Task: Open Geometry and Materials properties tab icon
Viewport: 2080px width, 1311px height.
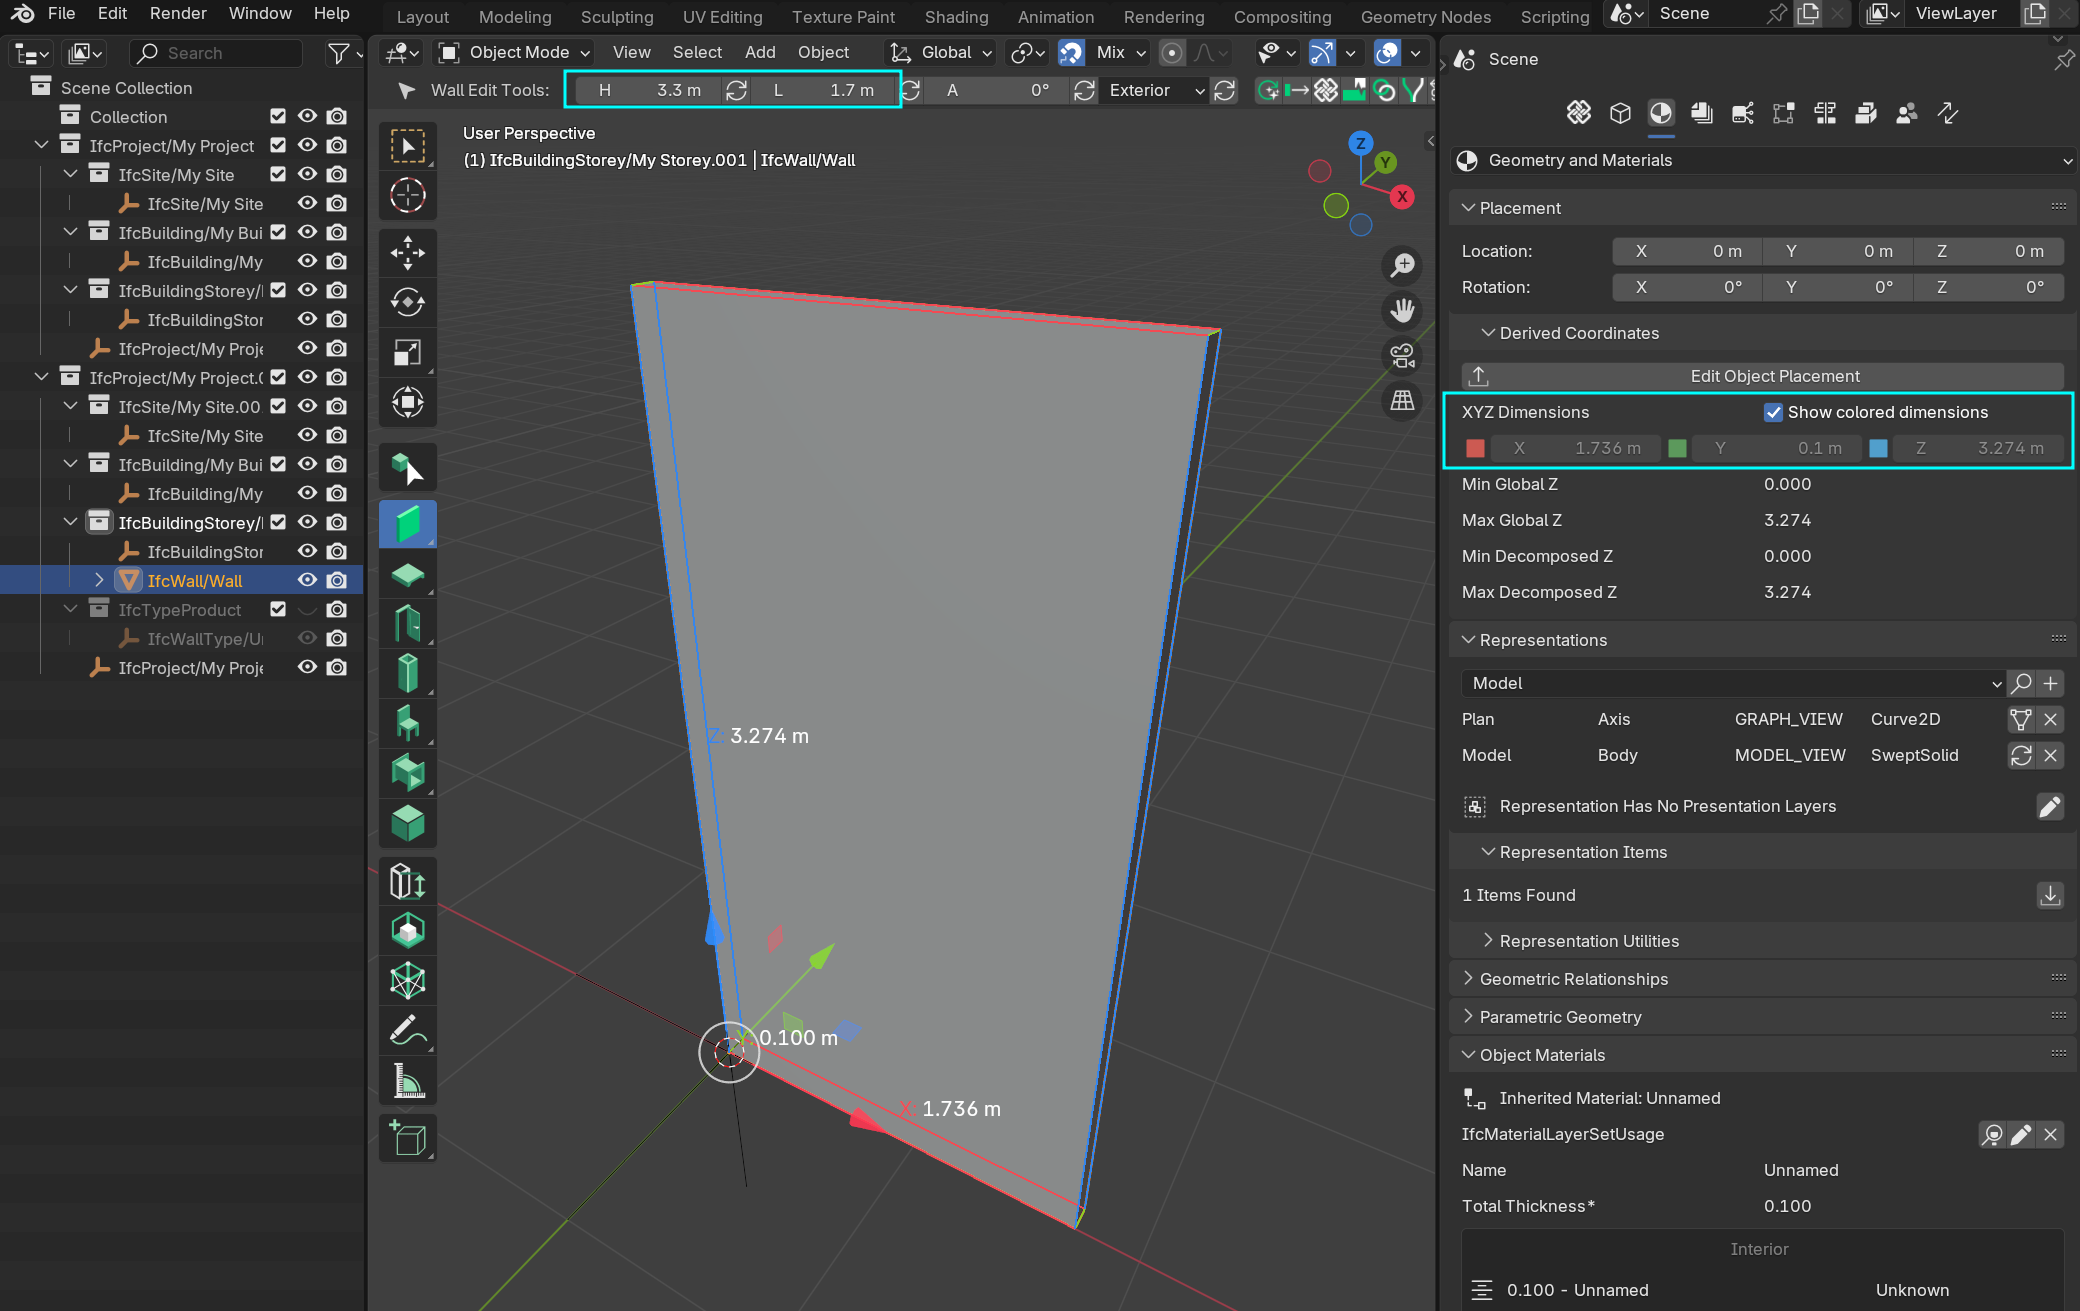Action: (x=1661, y=113)
